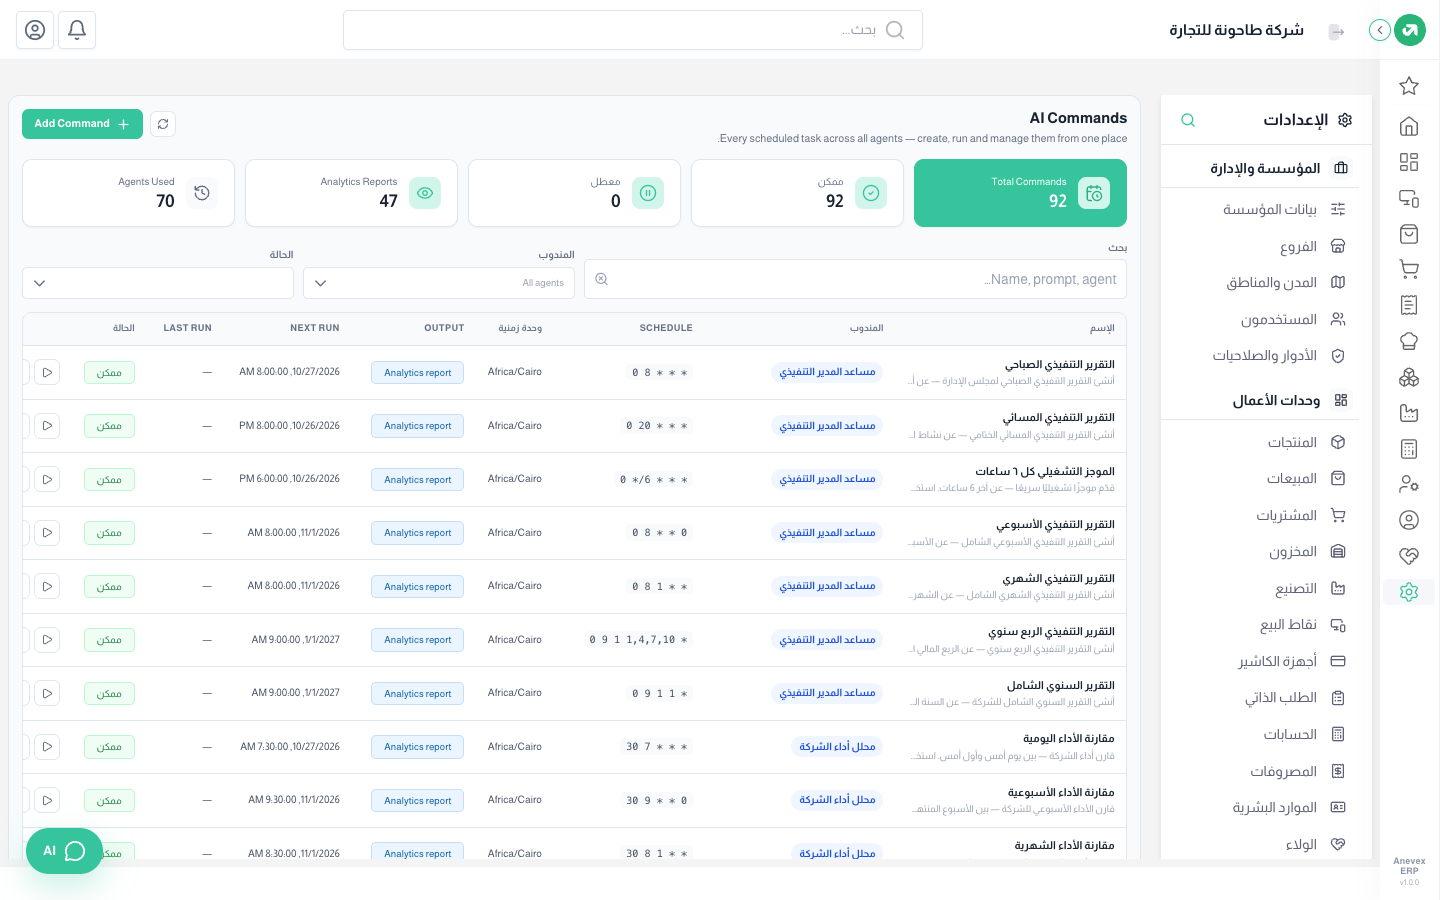Click the Analytics Reports 47 card
The height and width of the screenshot is (900, 1440).
pyautogui.click(x=351, y=193)
